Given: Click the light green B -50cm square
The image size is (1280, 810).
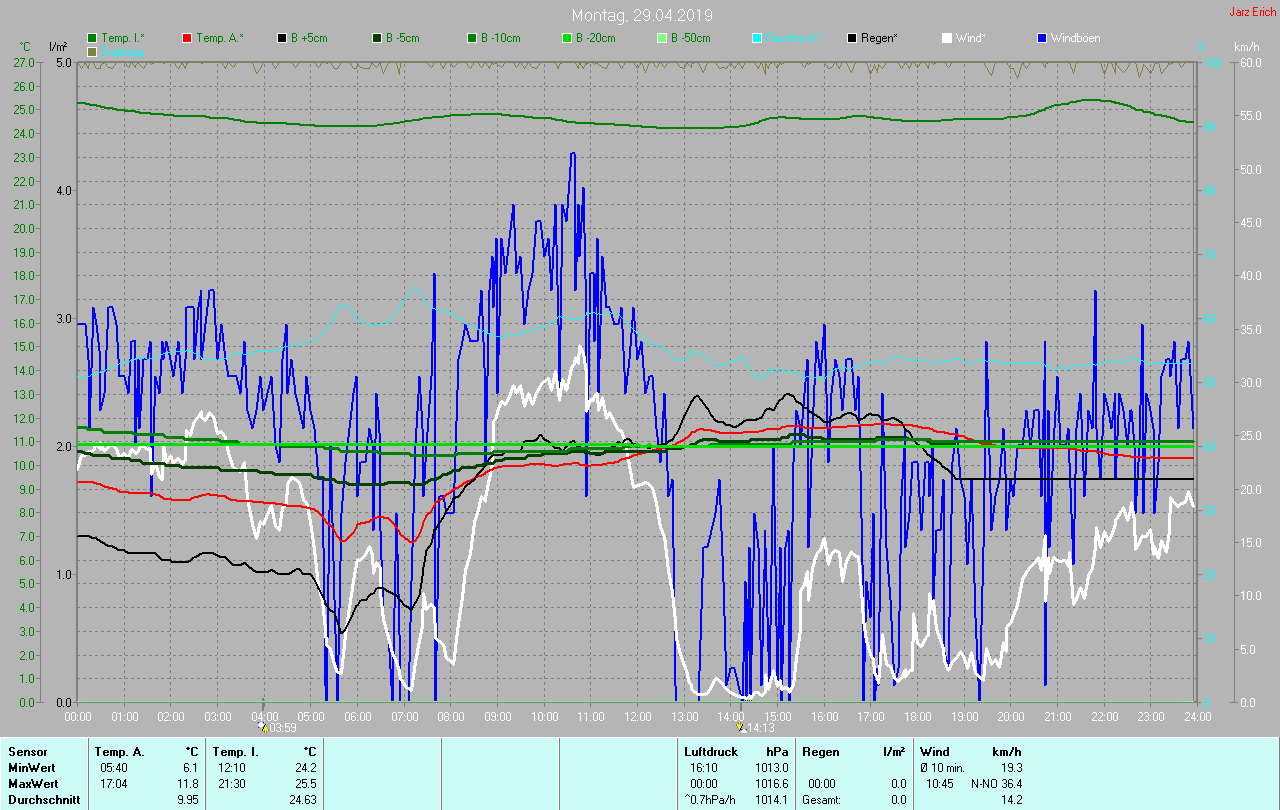Looking at the screenshot, I should point(661,38).
